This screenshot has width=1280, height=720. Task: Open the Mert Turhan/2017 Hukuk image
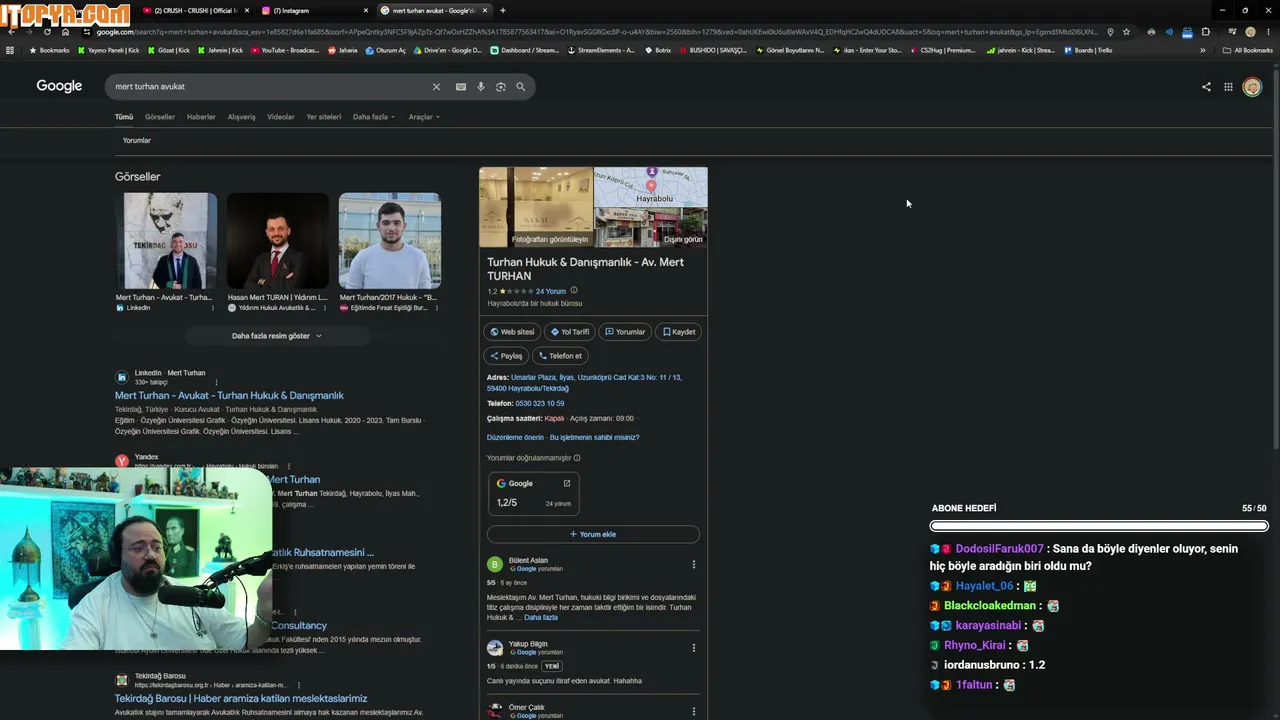(390, 241)
